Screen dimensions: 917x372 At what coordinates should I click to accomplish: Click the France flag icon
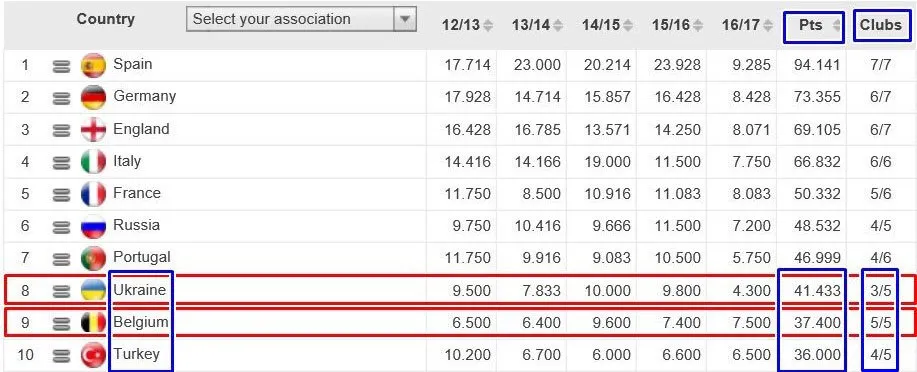94,194
